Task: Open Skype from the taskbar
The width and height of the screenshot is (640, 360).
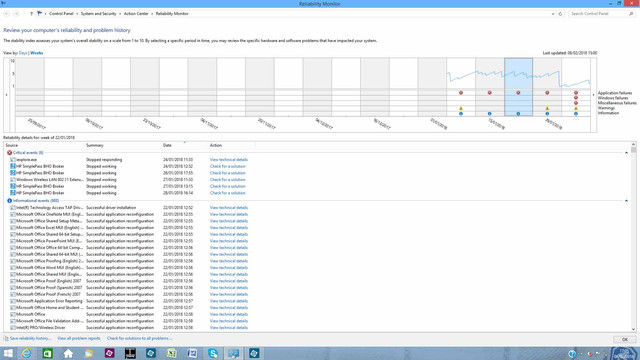Action: point(213,353)
